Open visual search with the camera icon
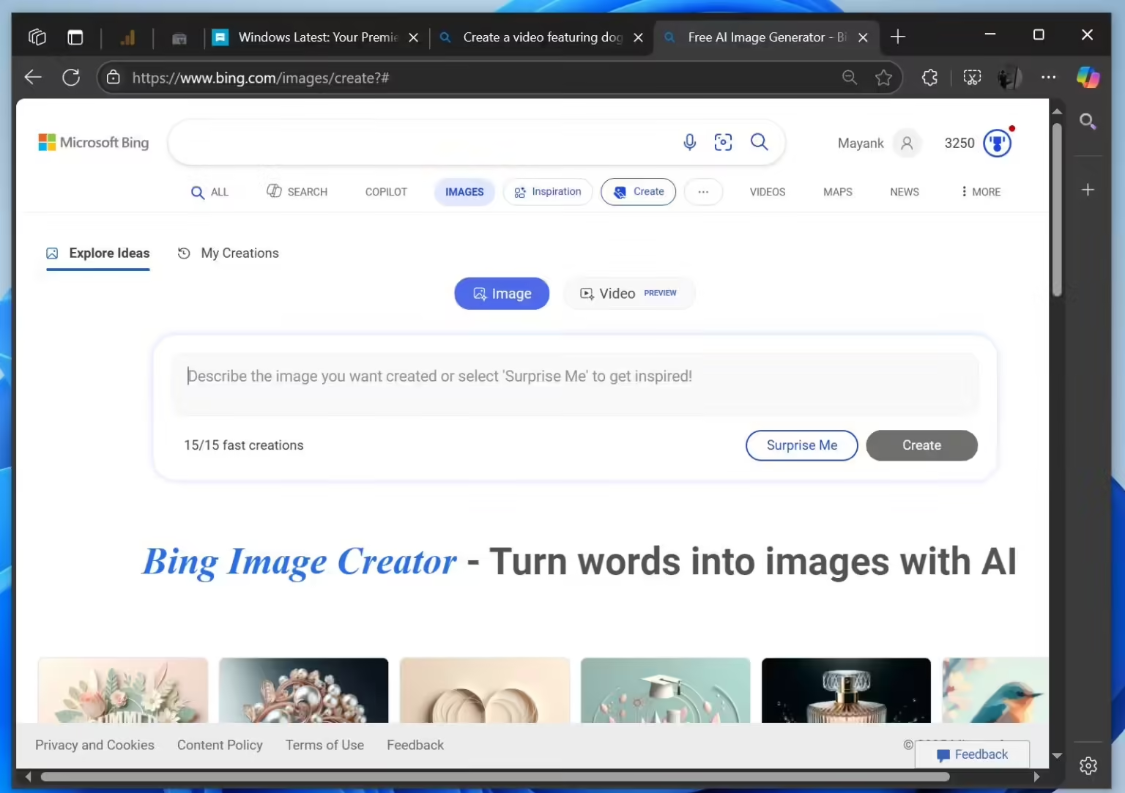The image size is (1125, 793). [x=723, y=142]
